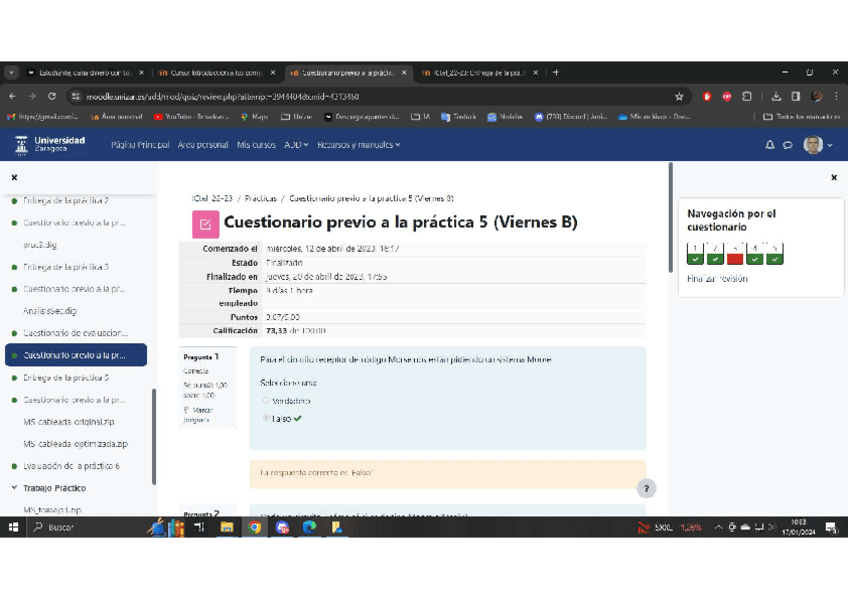Screen dimensions: 848x599
Task: Click the browser address bar URL
Action: [x=222, y=97]
